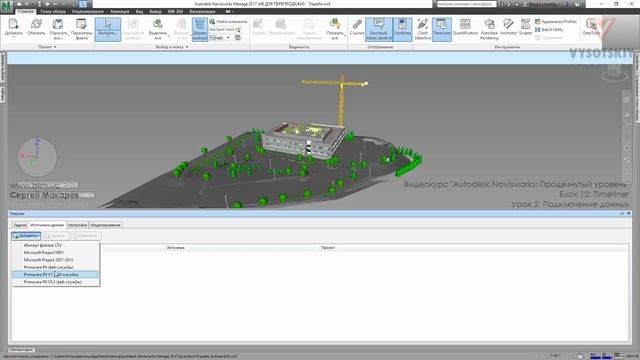The height and width of the screenshot is (360, 640).
Task: Open Appearance Profiler
Action: pos(556,22)
